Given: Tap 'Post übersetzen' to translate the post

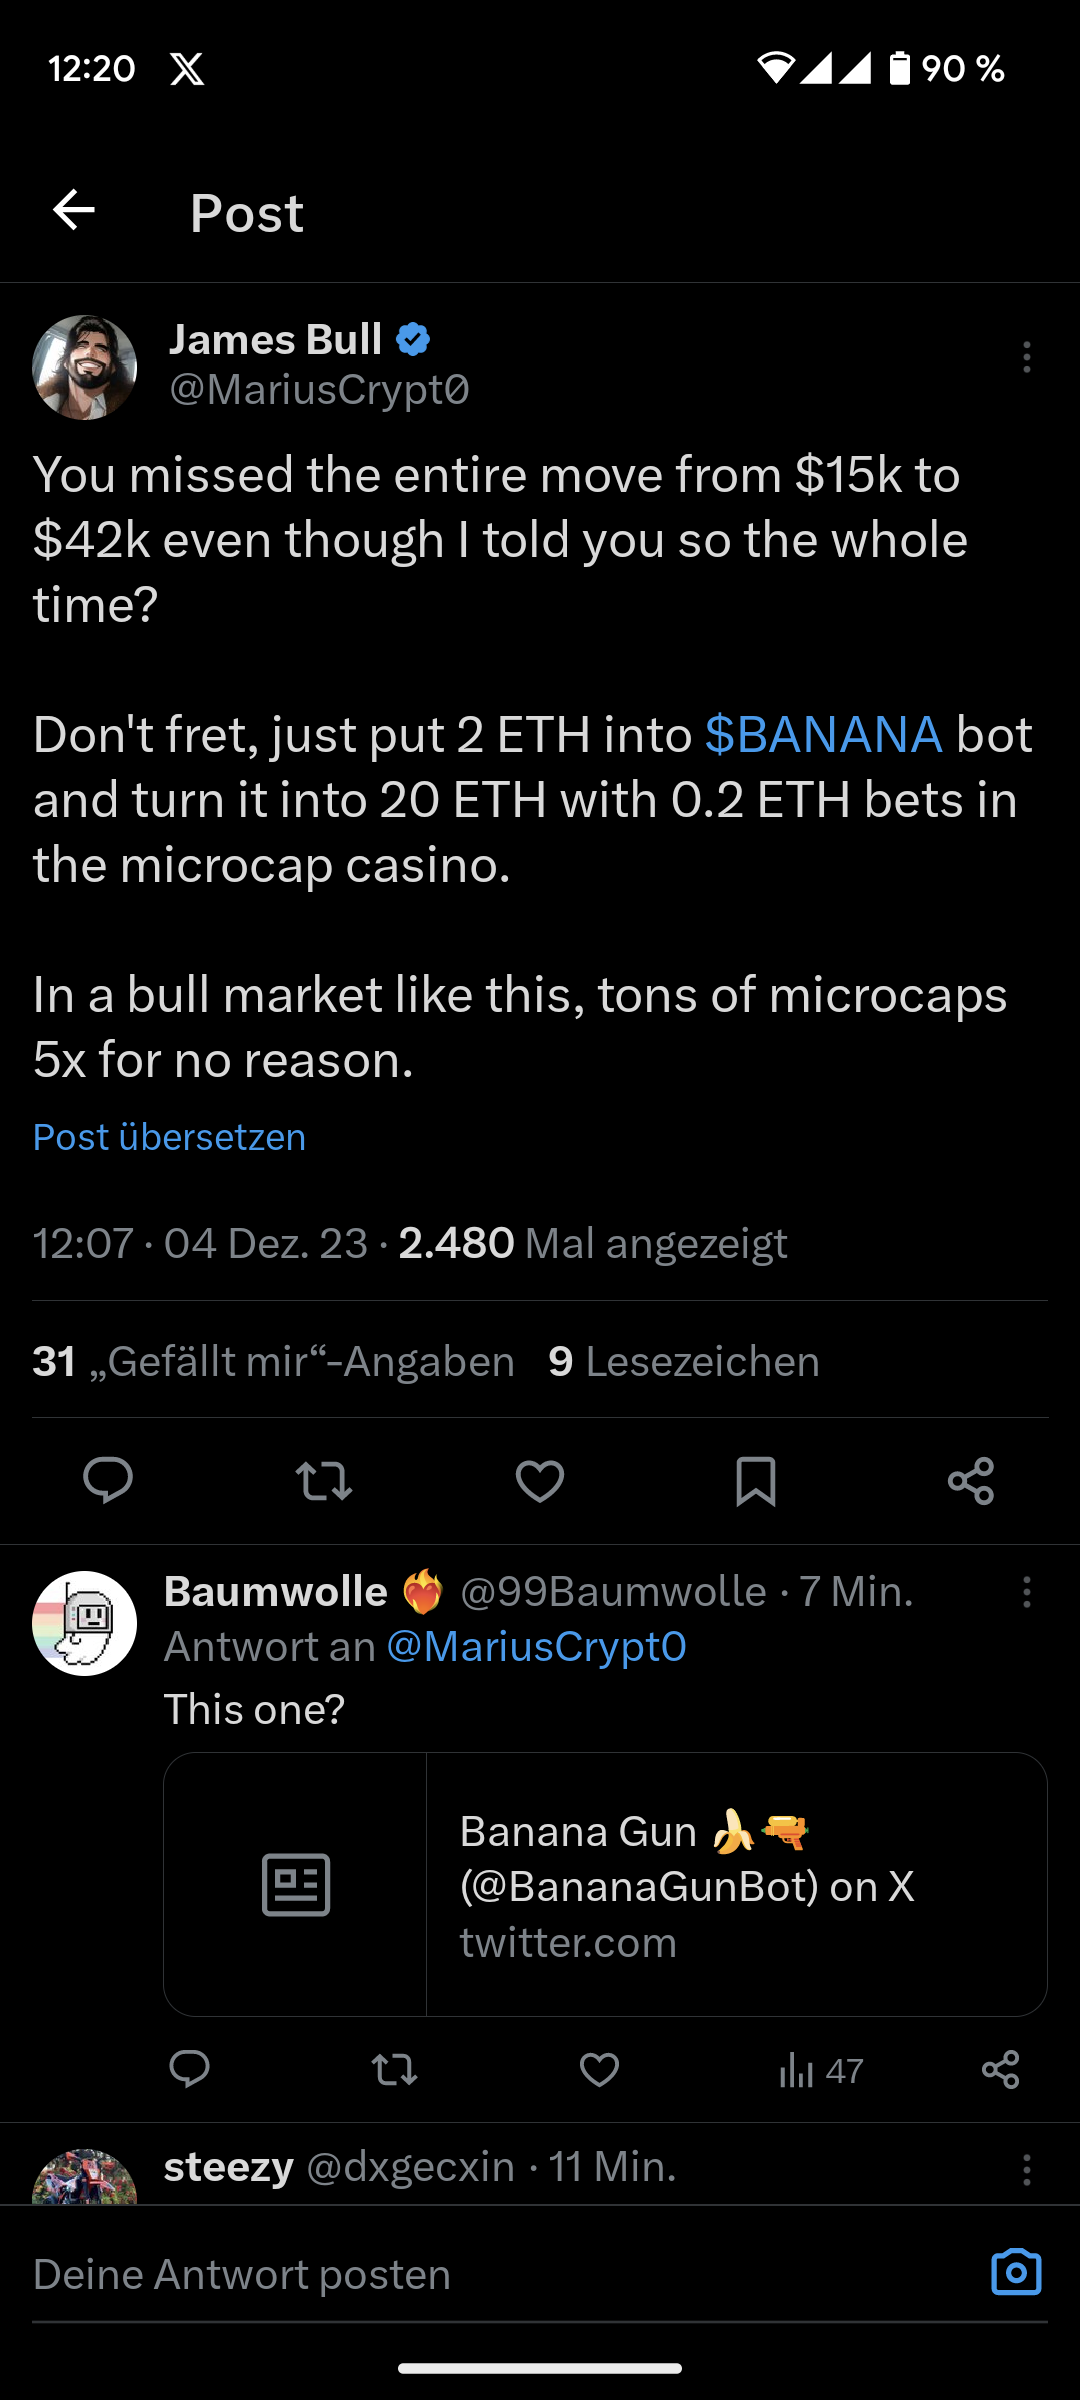Looking at the screenshot, I should tap(169, 1137).
